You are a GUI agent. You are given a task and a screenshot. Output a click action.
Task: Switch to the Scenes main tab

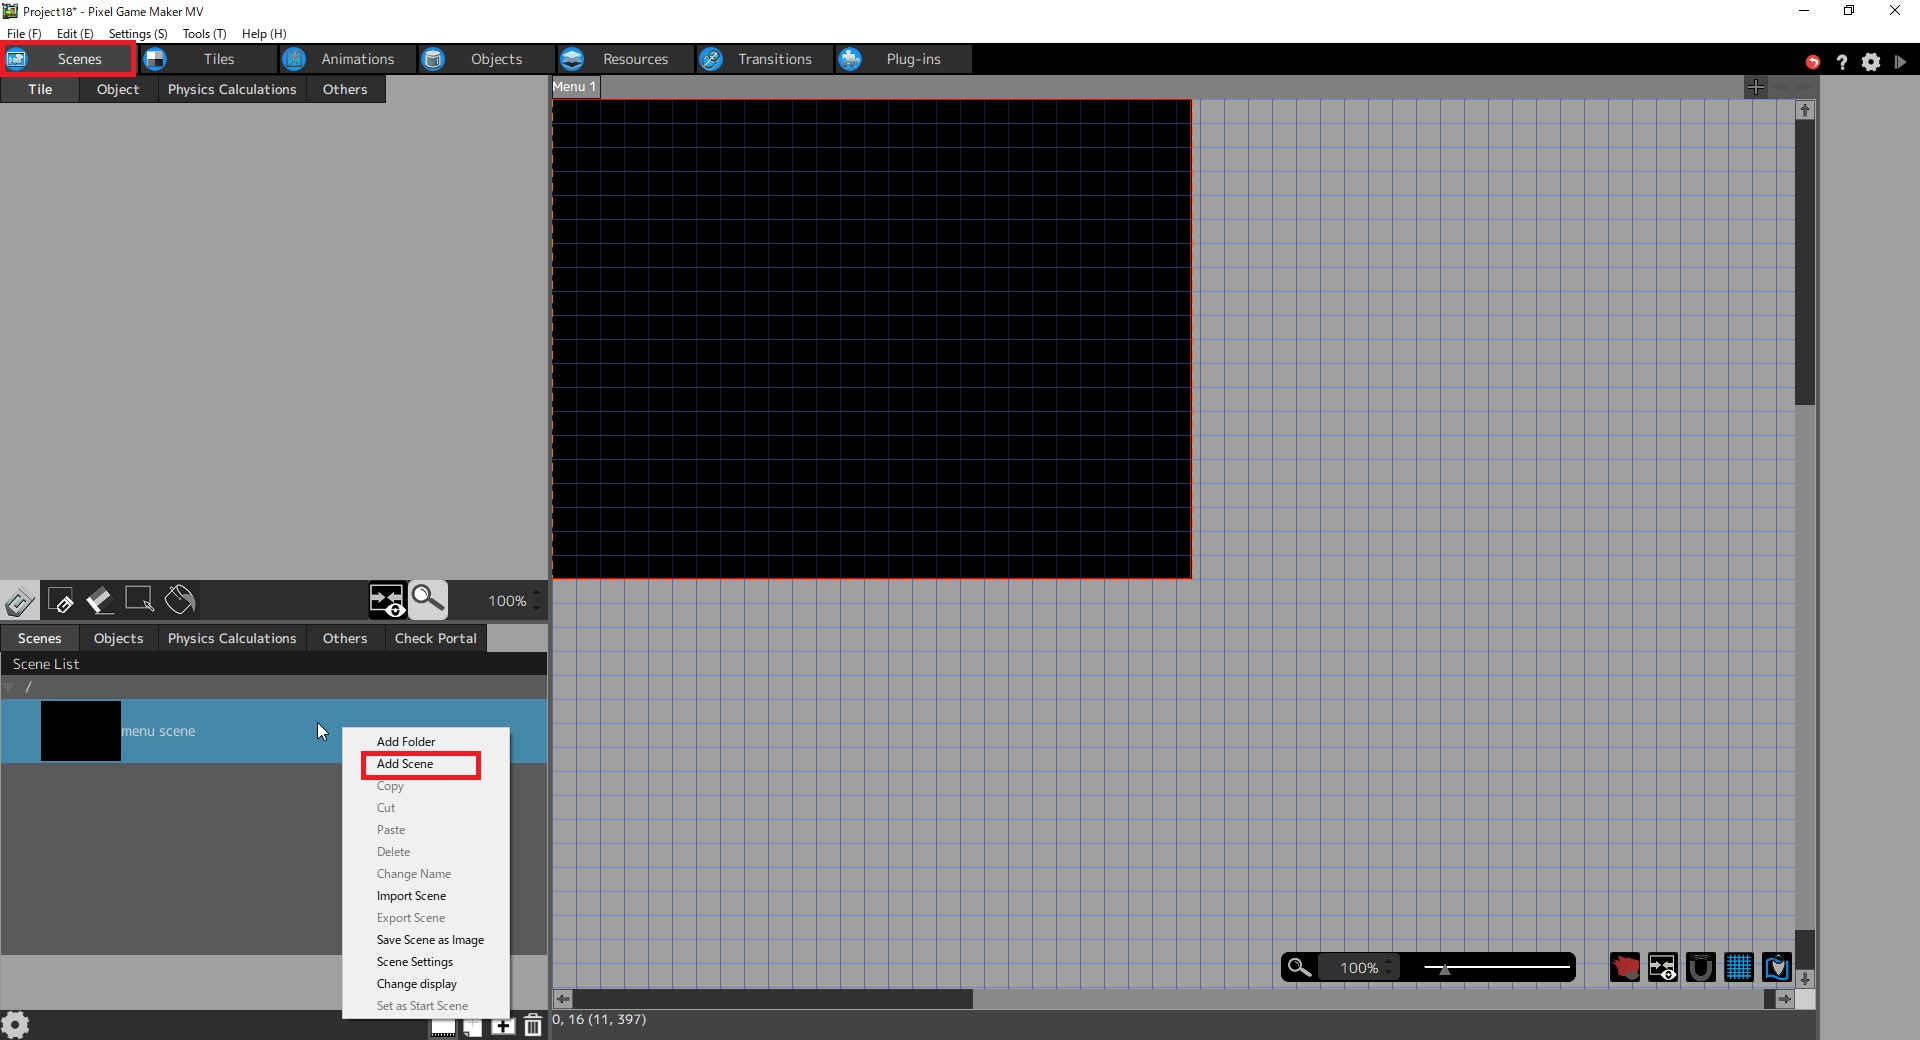[68, 59]
